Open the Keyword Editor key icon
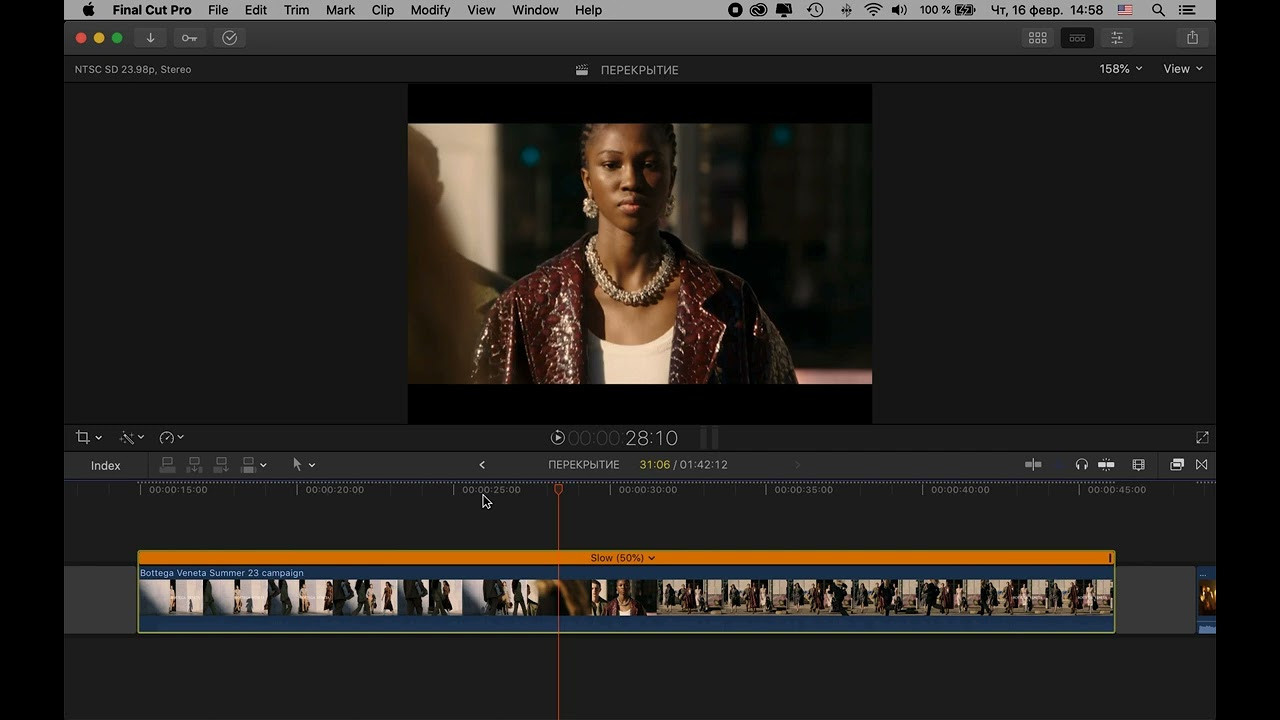The image size is (1280, 720). (189, 38)
